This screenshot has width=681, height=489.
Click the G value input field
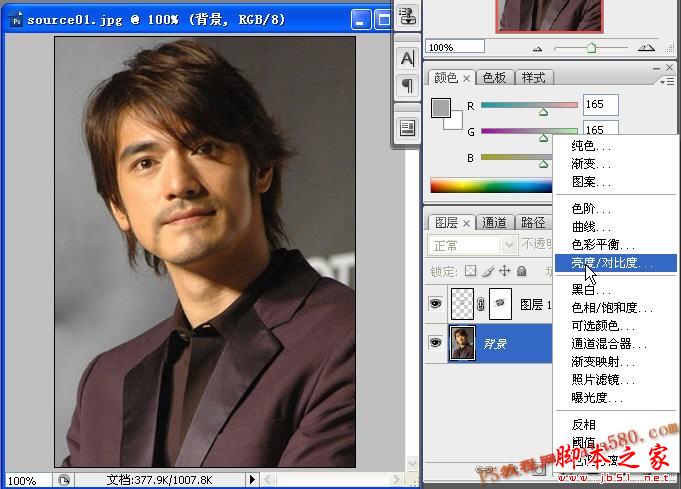pos(600,129)
